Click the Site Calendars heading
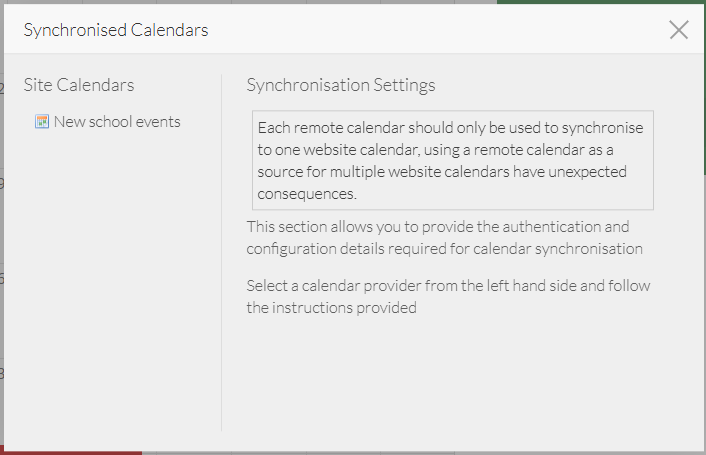Screen dimensions: 706x455 (79, 85)
